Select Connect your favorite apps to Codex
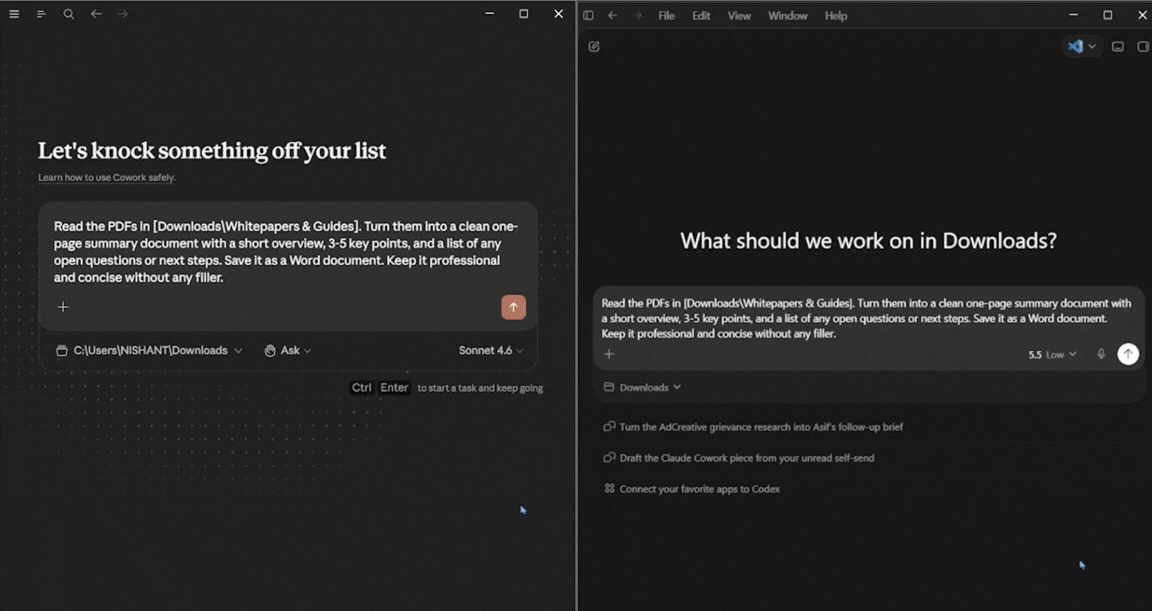This screenshot has height=611, width=1152. pyautogui.click(x=692, y=488)
